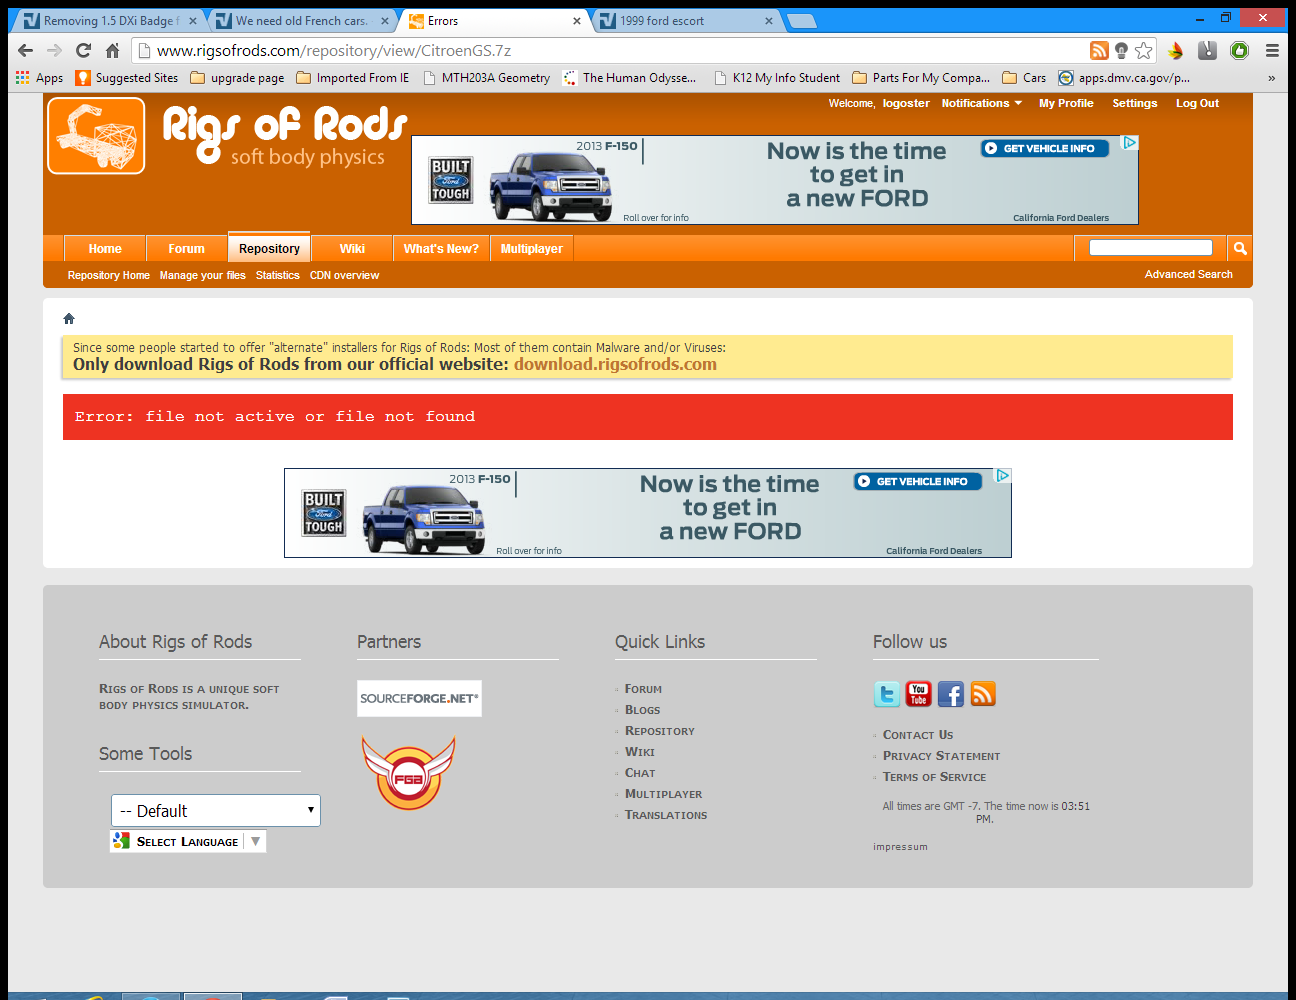Open the Chrome hamburger menu
The height and width of the screenshot is (1000, 1296).
point(1272,51)
